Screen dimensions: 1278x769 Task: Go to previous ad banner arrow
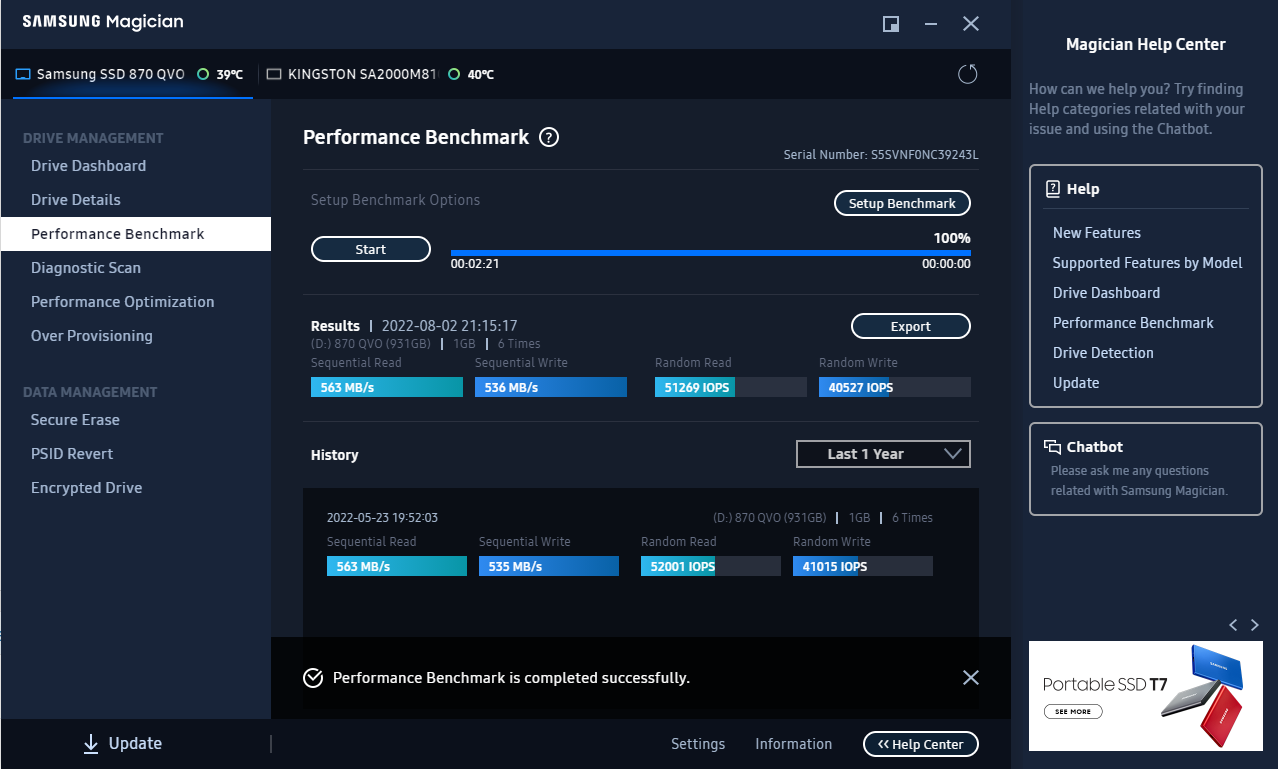pyautogui.click(x=1233, y=625)
